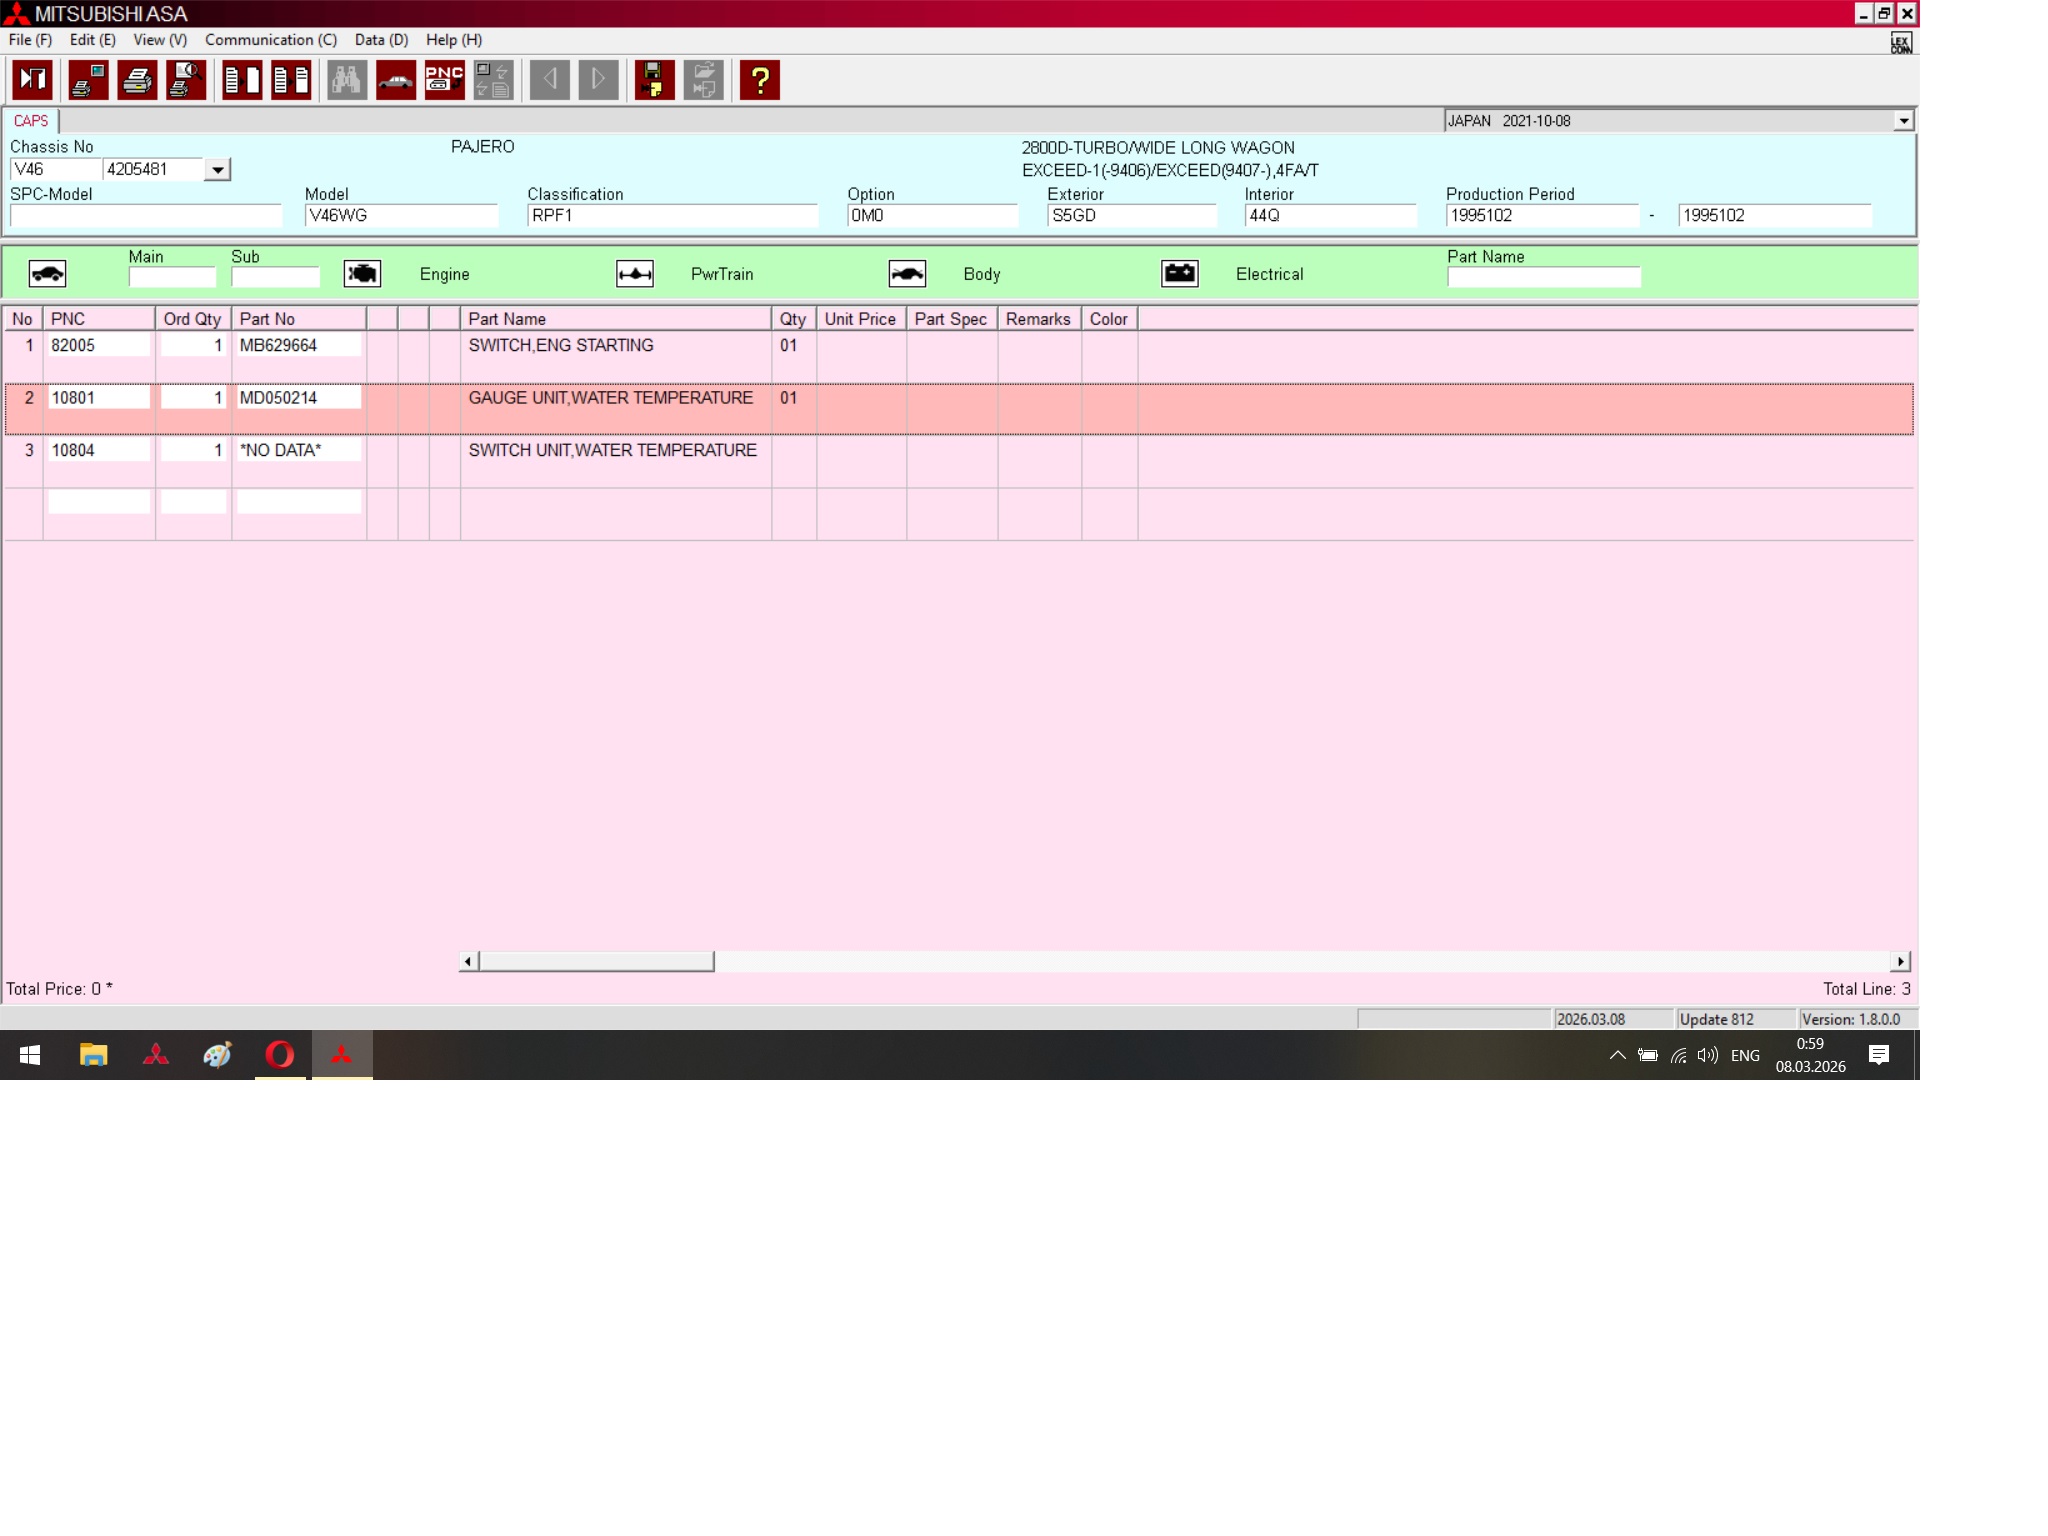Switch to the CAPS tab

pos(31,121)
